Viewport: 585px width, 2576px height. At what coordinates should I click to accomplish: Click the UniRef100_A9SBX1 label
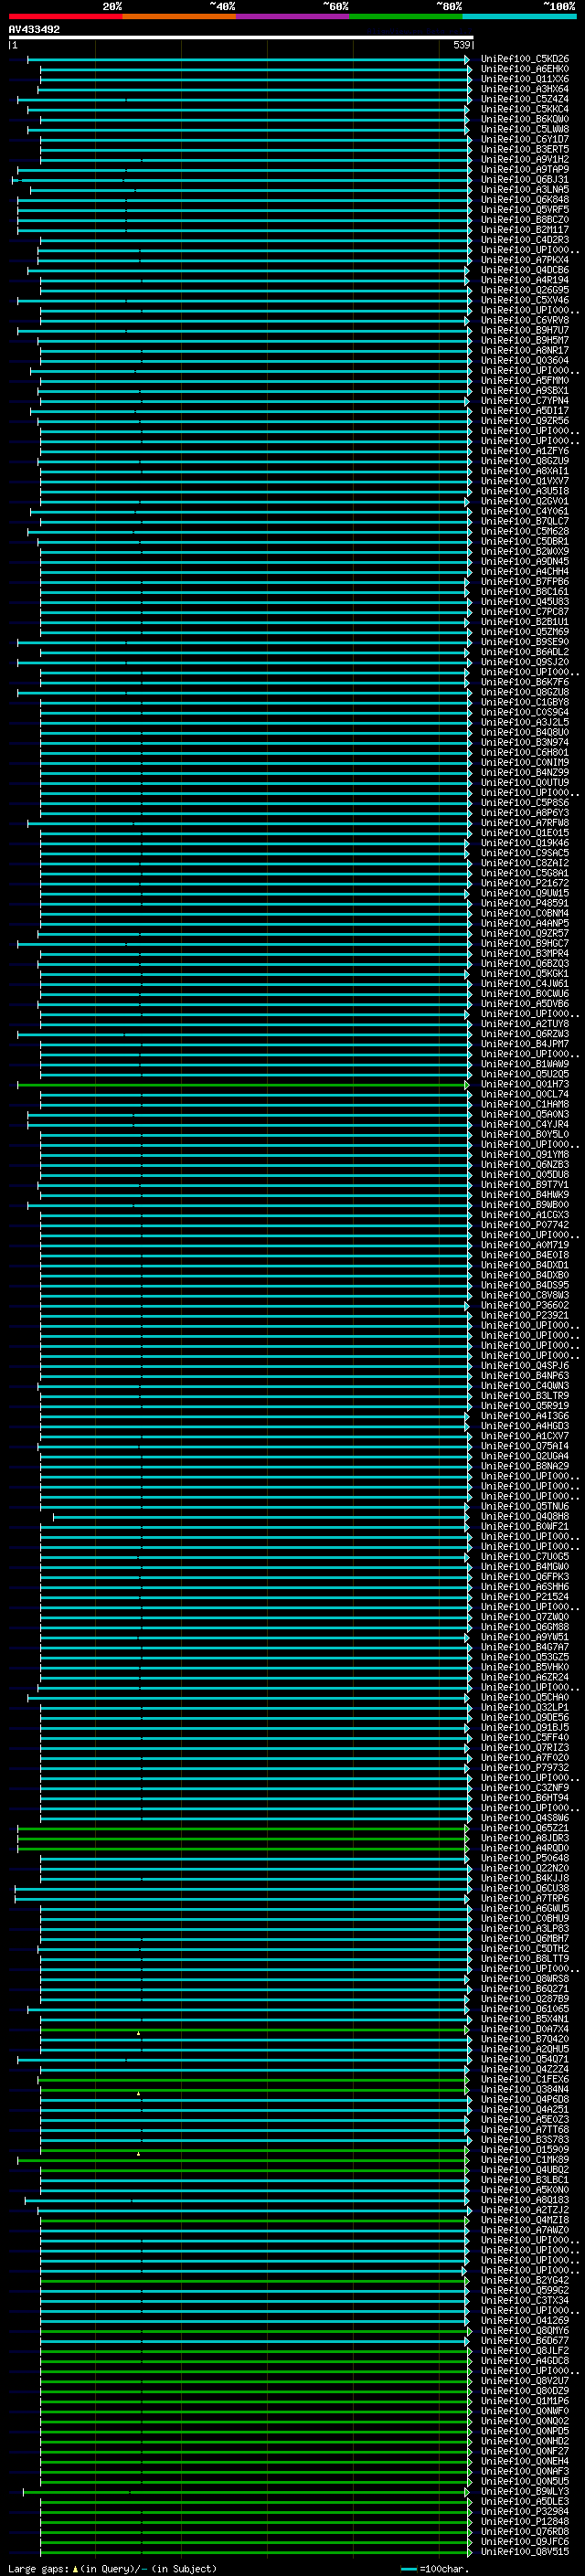pos(525,391)
